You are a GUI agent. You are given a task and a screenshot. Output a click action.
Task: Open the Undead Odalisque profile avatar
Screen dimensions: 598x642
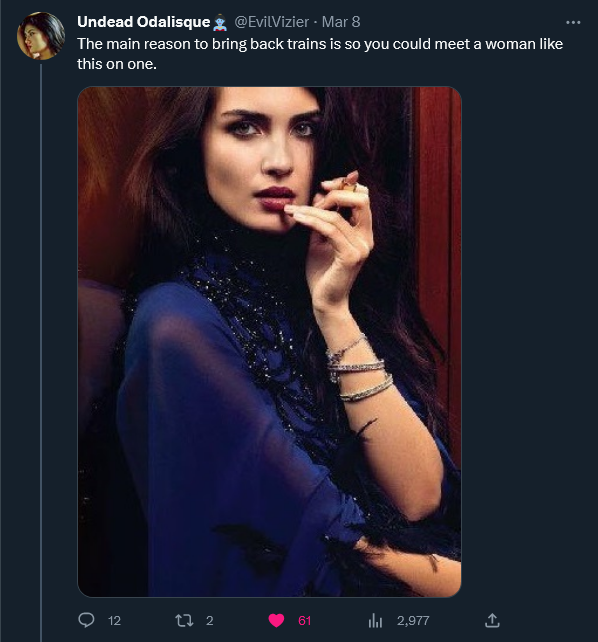[41, 36]
